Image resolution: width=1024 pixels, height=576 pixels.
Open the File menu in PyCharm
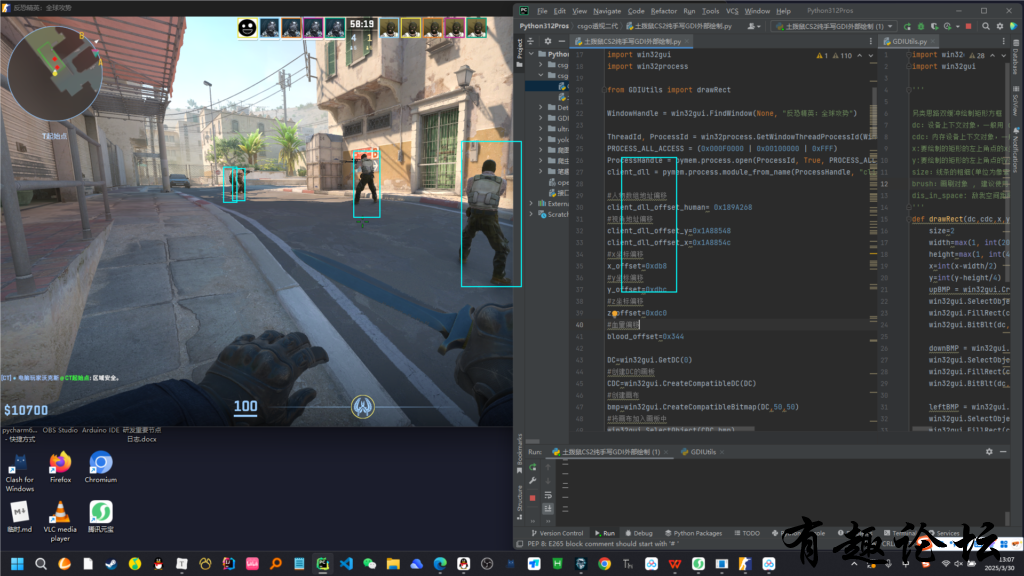click(x=542, y=11)
